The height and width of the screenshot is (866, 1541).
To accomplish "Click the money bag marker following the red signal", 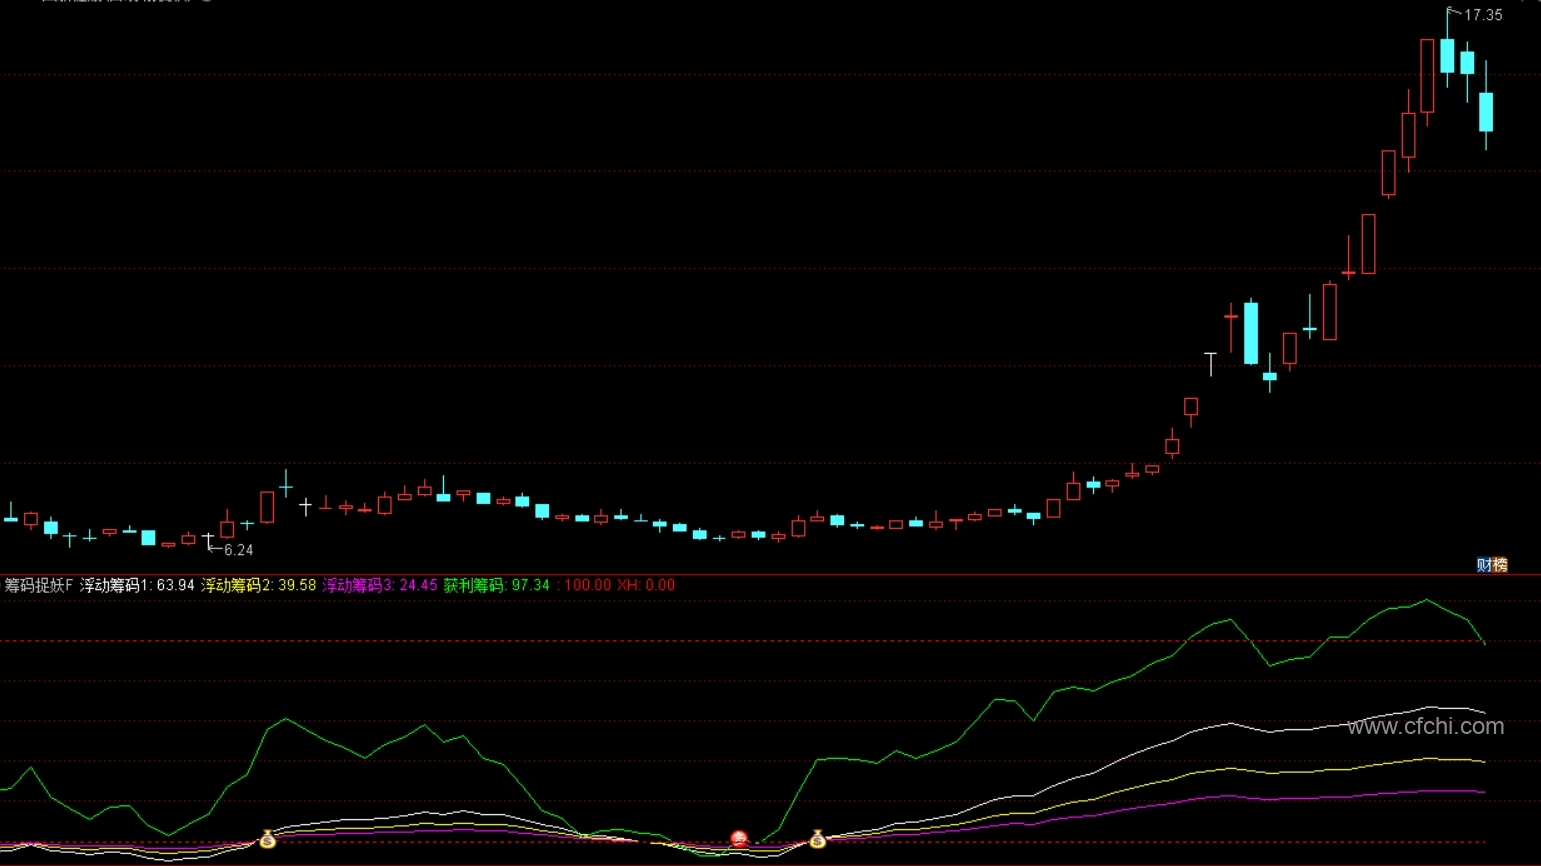I will point(817,839).
